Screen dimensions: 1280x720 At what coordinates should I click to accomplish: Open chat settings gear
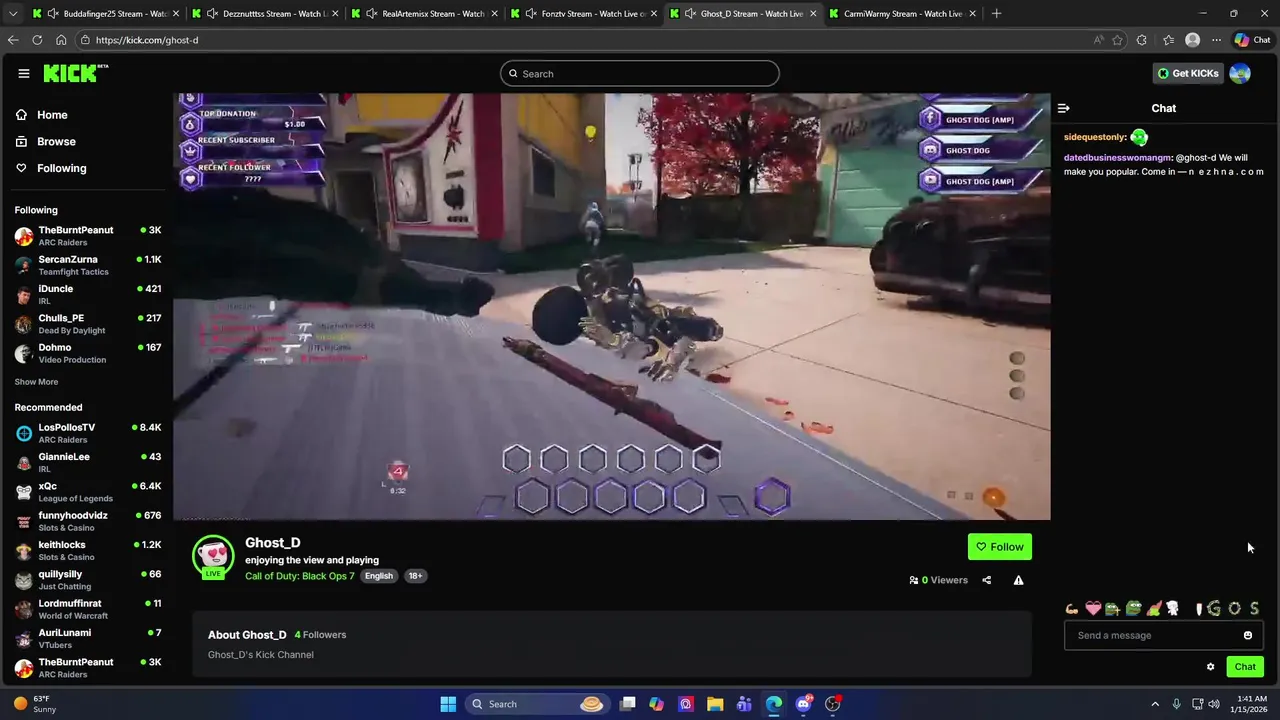1210,667
